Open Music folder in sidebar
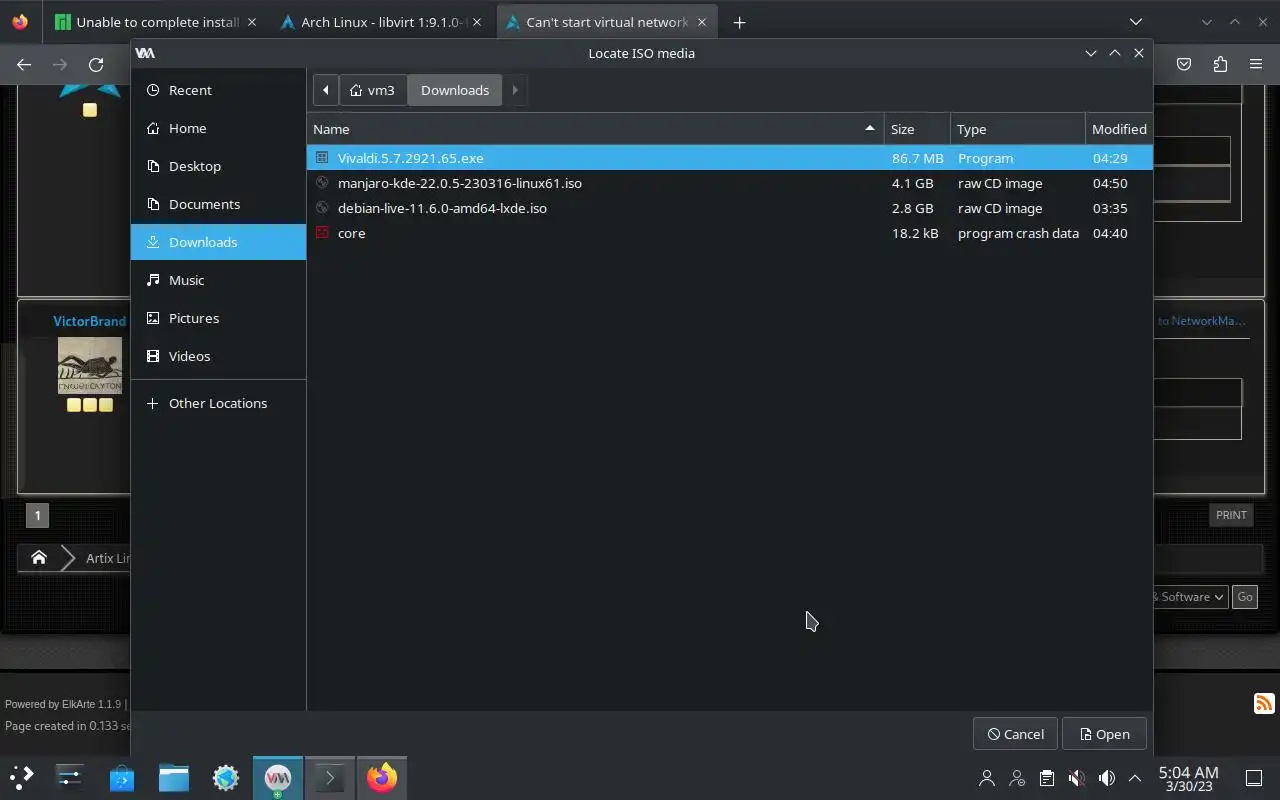The width and height of the screenshot is (1280, 800). 218,280
